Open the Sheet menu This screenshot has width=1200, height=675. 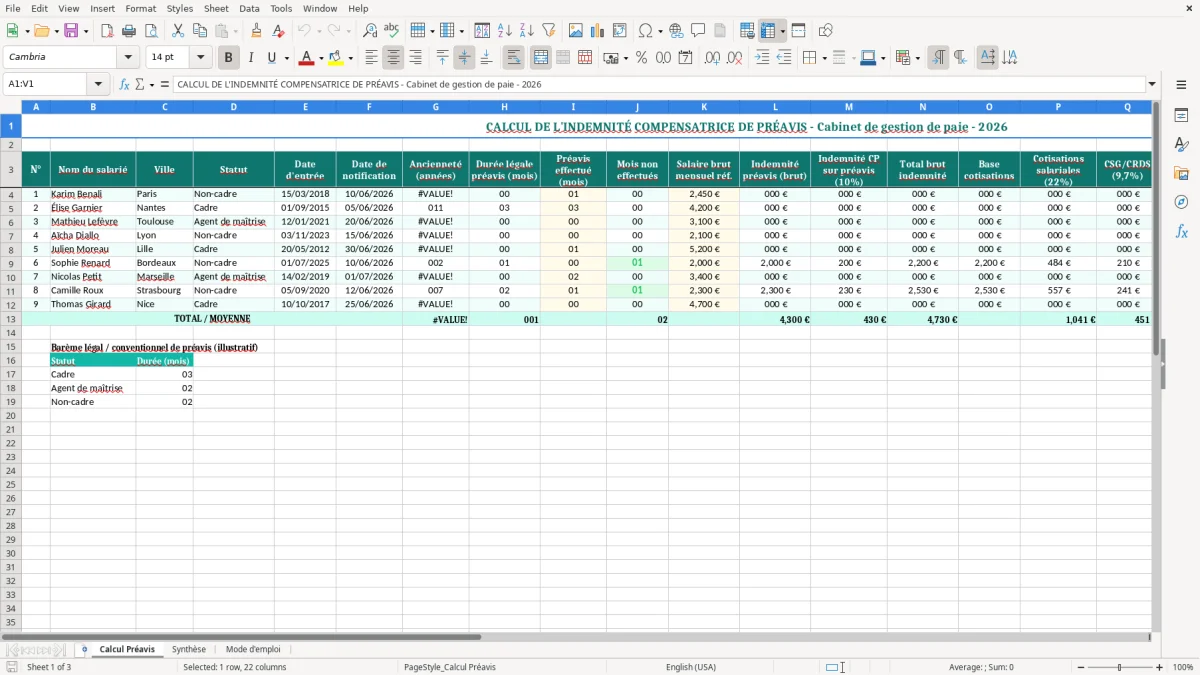[x=216, y=8]
